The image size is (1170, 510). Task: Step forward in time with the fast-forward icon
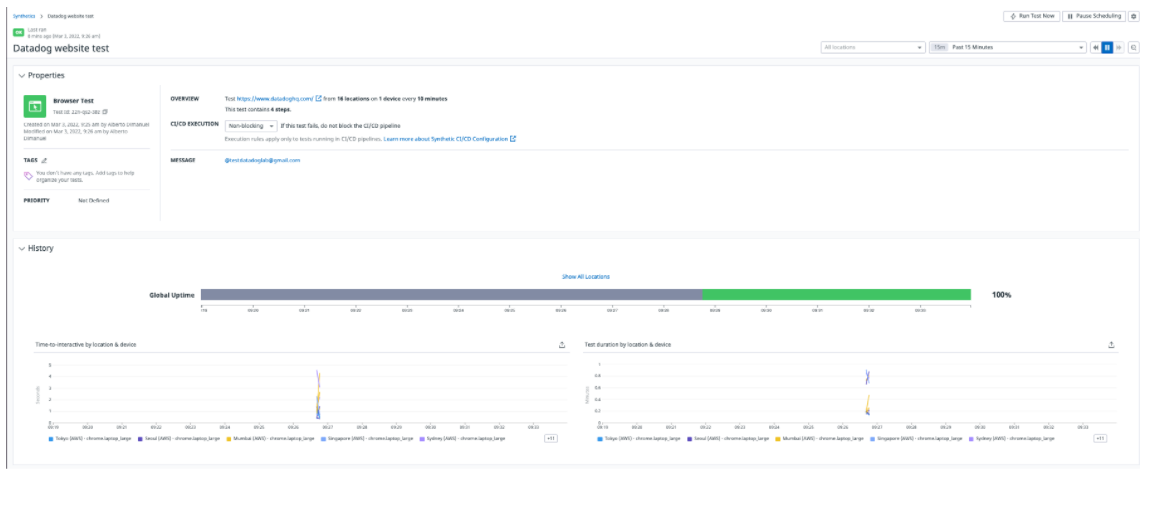[1119, 47]
